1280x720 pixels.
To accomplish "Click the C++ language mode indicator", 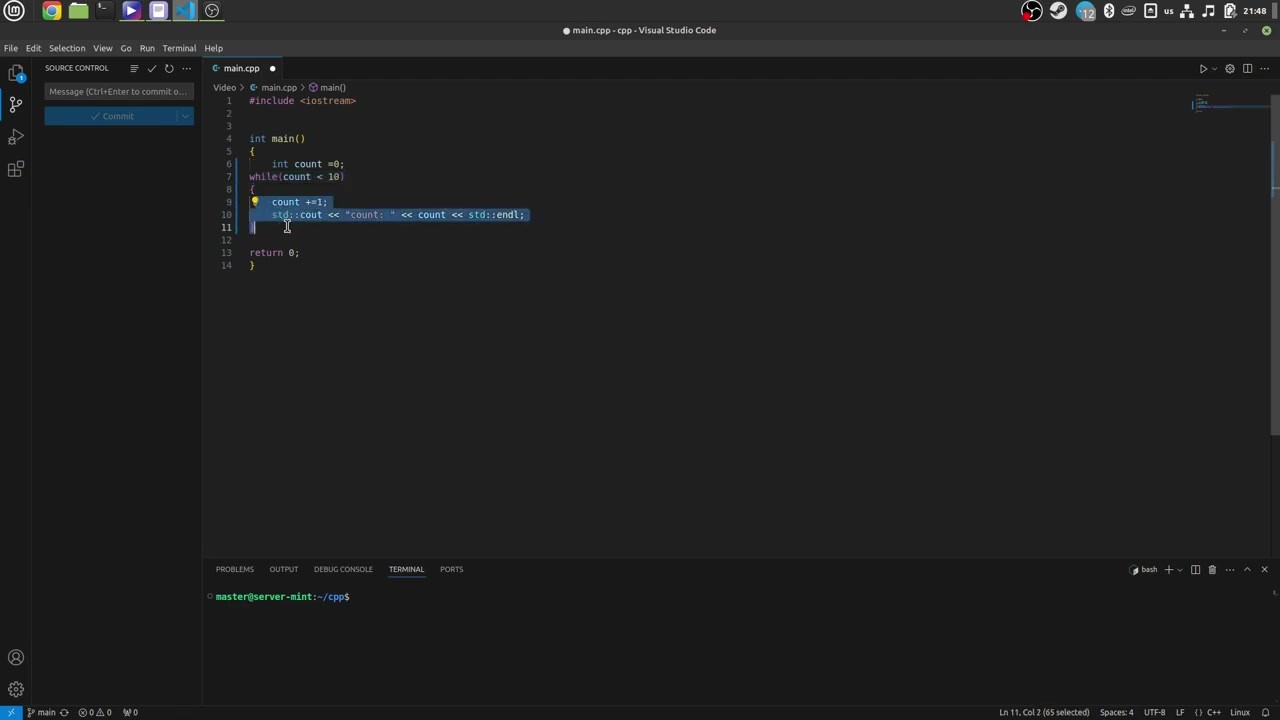I will pos(1213,713).
